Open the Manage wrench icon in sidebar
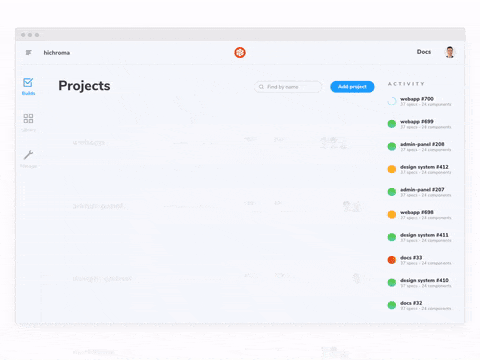The image size is (480, 360). [x=28, y=155]
